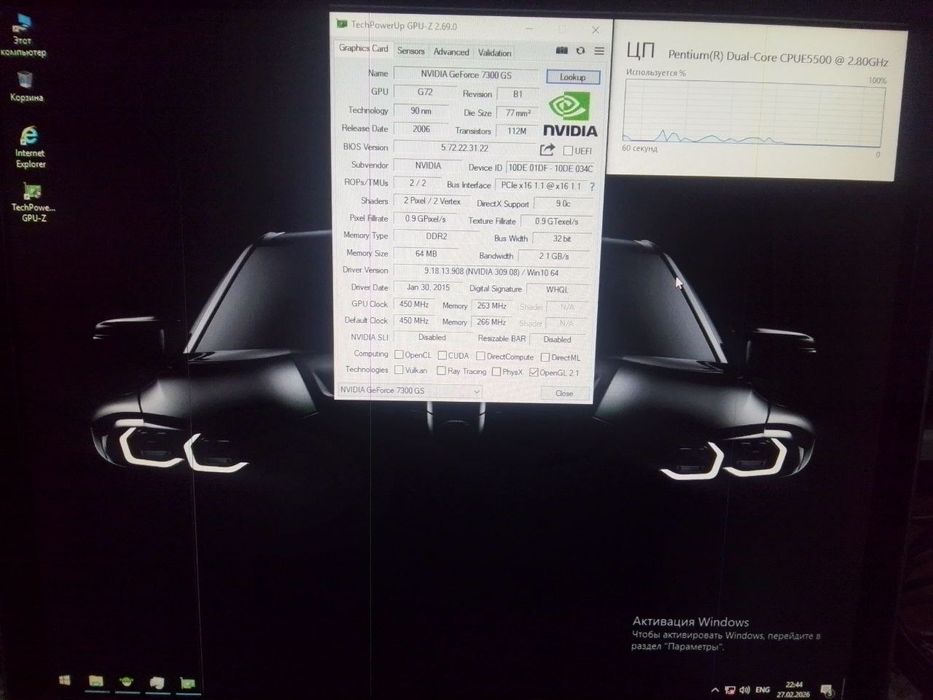Screen dimensions: 933x700
Task: Toggle the OpenGL 2.1 checkbox
Action: (x=534, y=372)
